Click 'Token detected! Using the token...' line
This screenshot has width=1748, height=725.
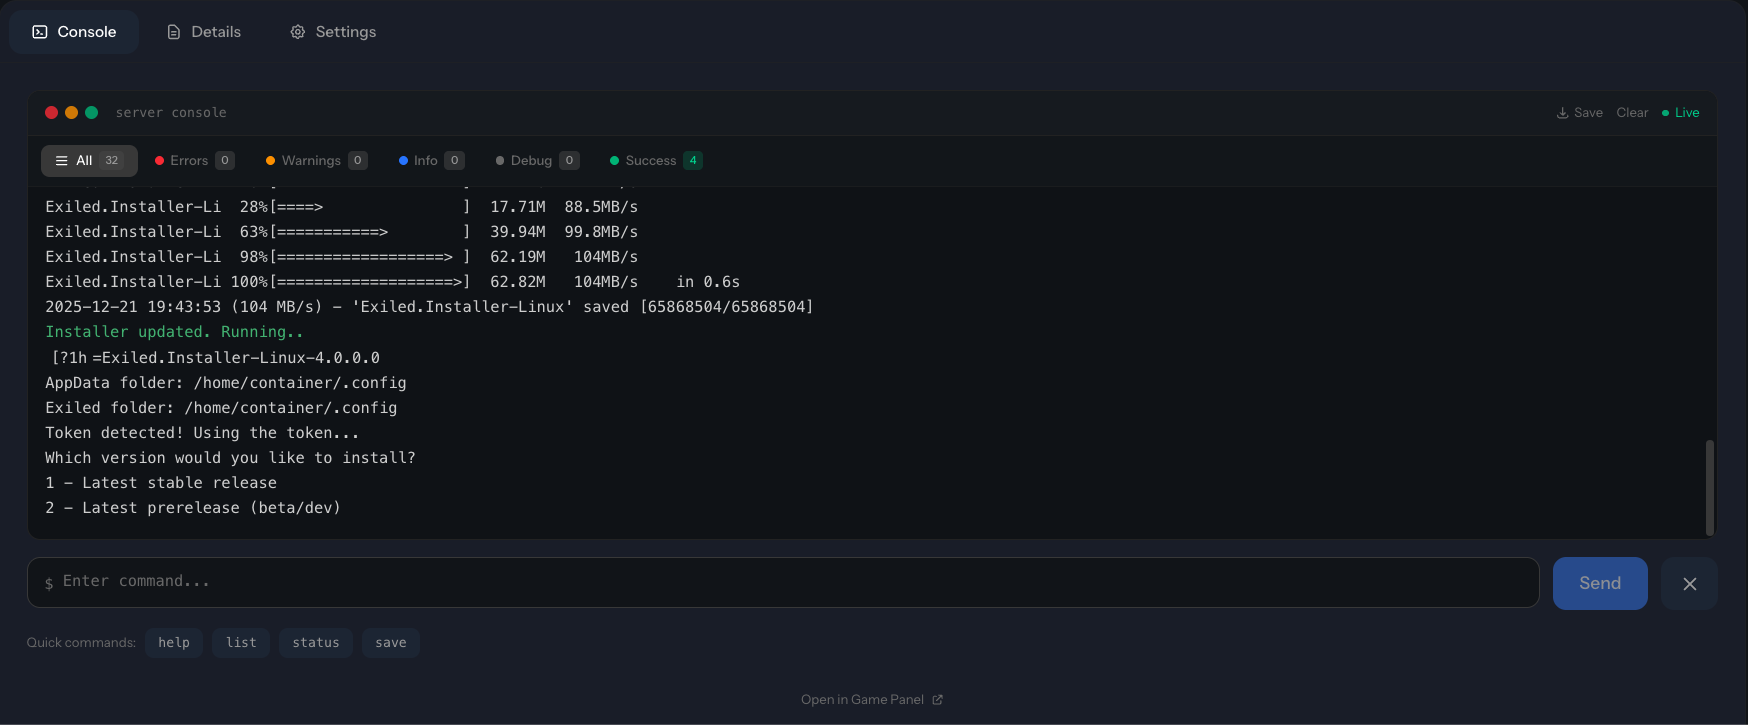(202, 433)
